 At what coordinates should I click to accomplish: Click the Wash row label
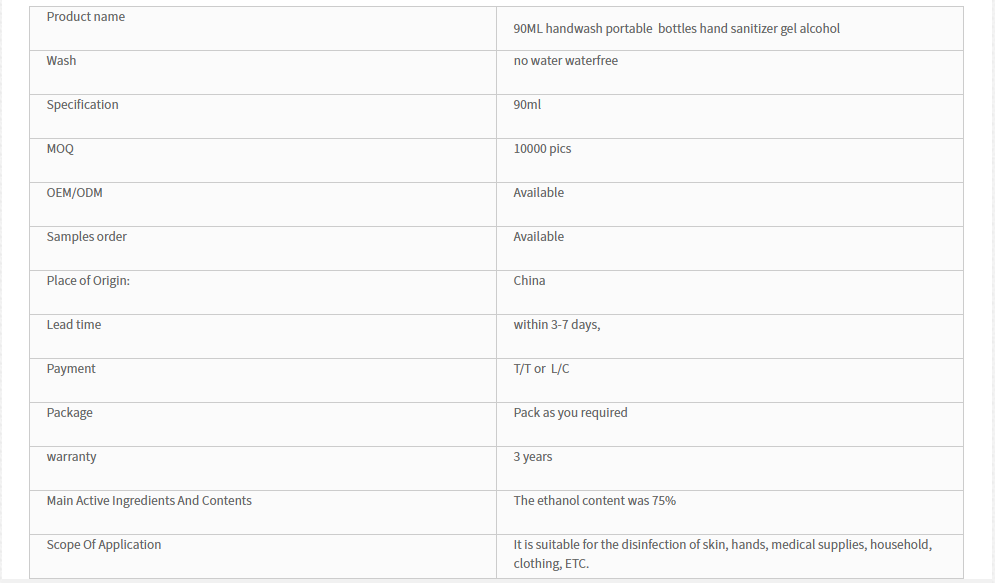pyautogui.click(x=61, y=61)
